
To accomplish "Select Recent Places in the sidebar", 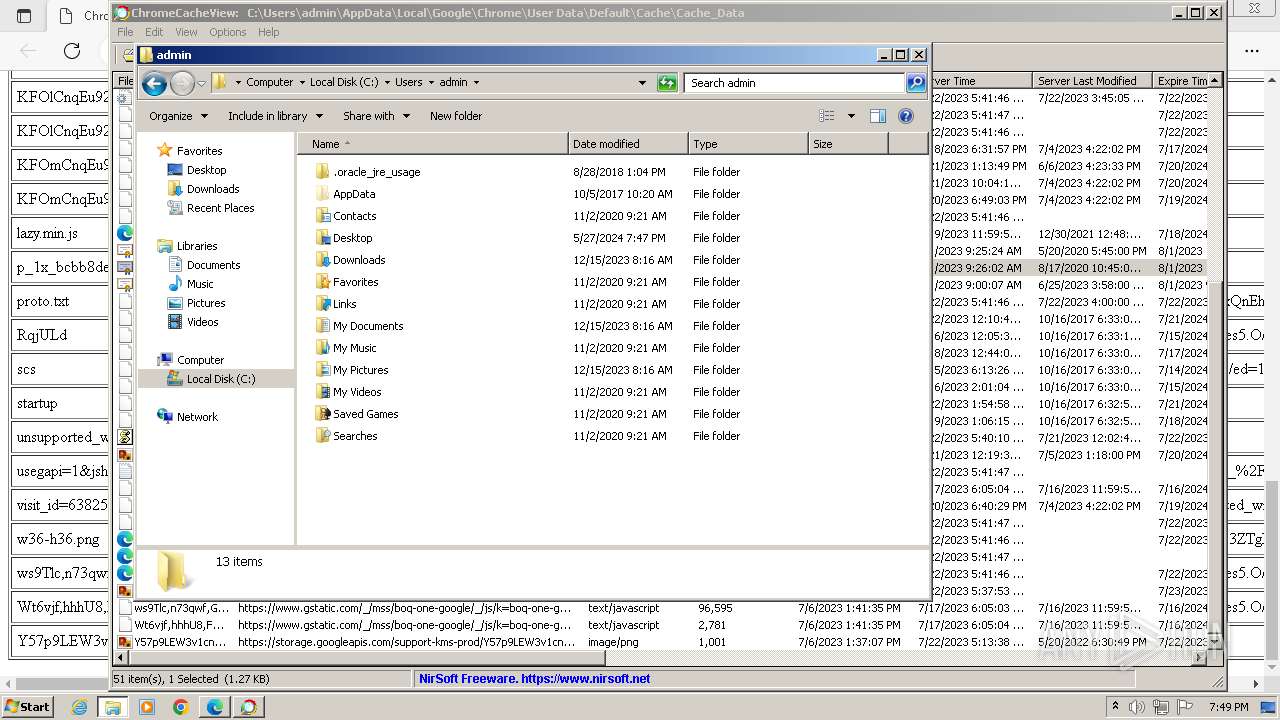I will click(x=220, y=208).
